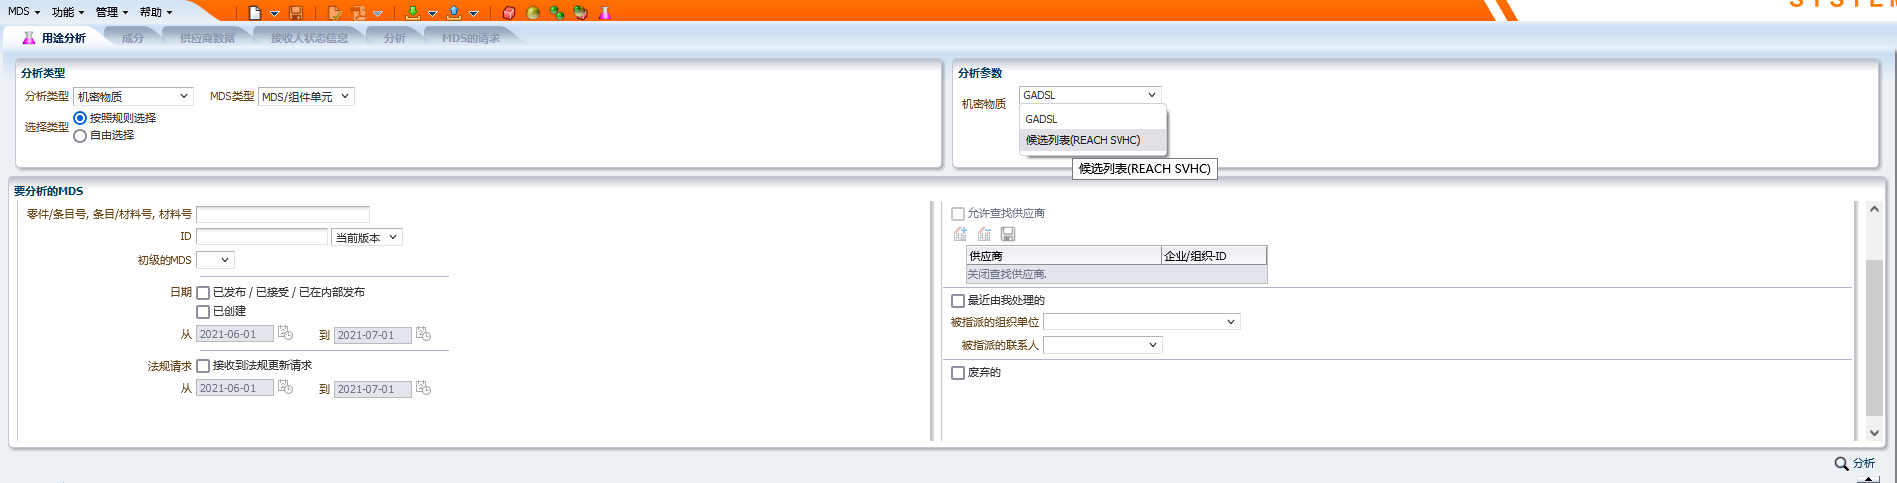
Task: Switch to the 用途分析 tab
Action: (56, 38)
